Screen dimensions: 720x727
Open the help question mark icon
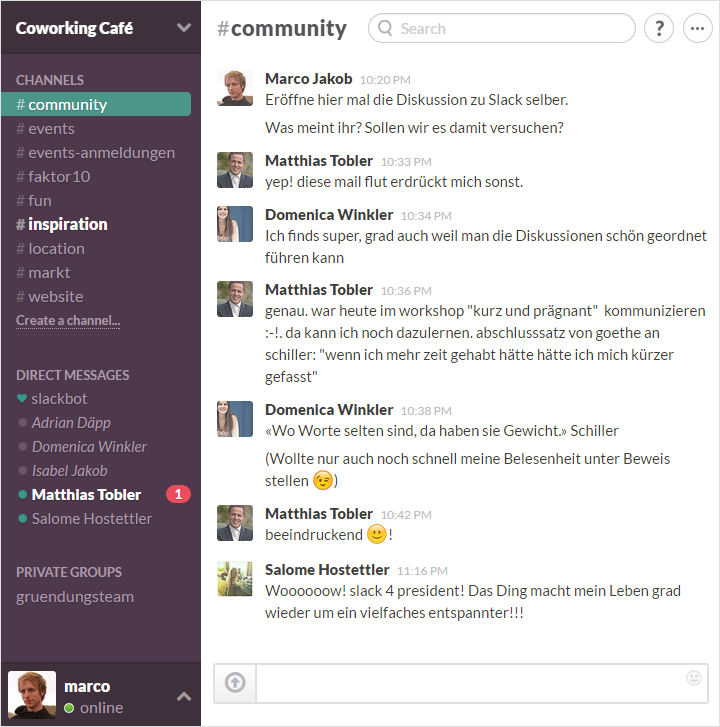coord(658,28)
